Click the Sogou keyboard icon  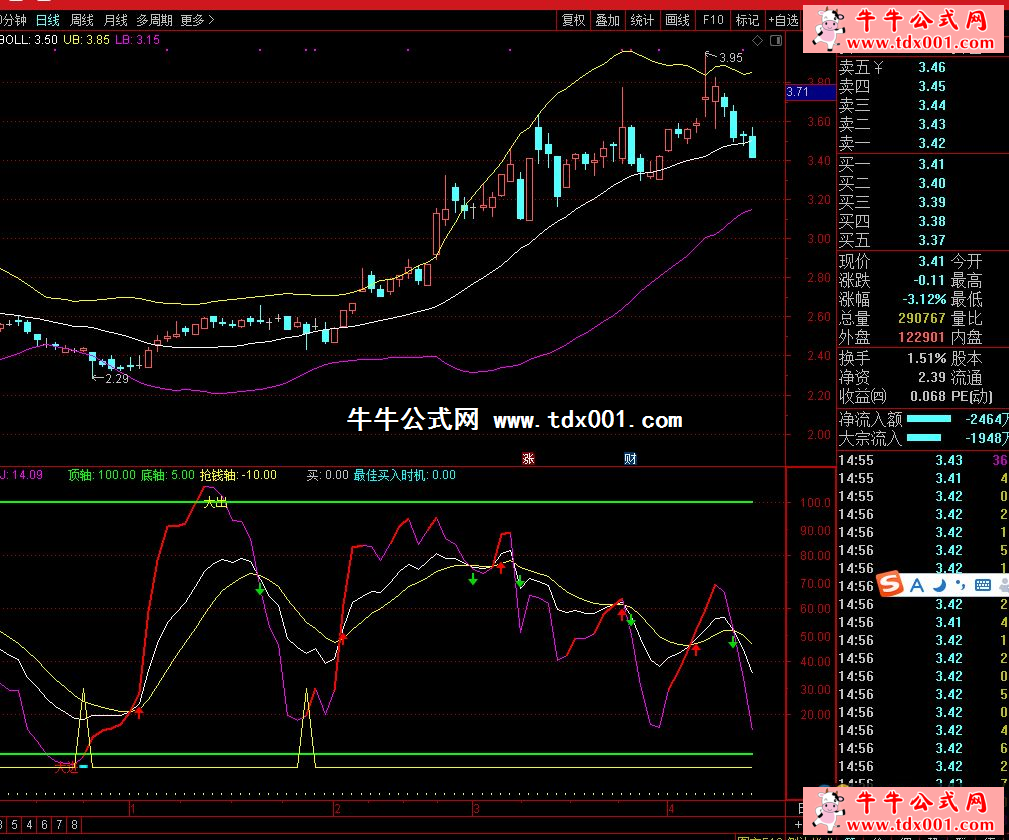[982, 584]
